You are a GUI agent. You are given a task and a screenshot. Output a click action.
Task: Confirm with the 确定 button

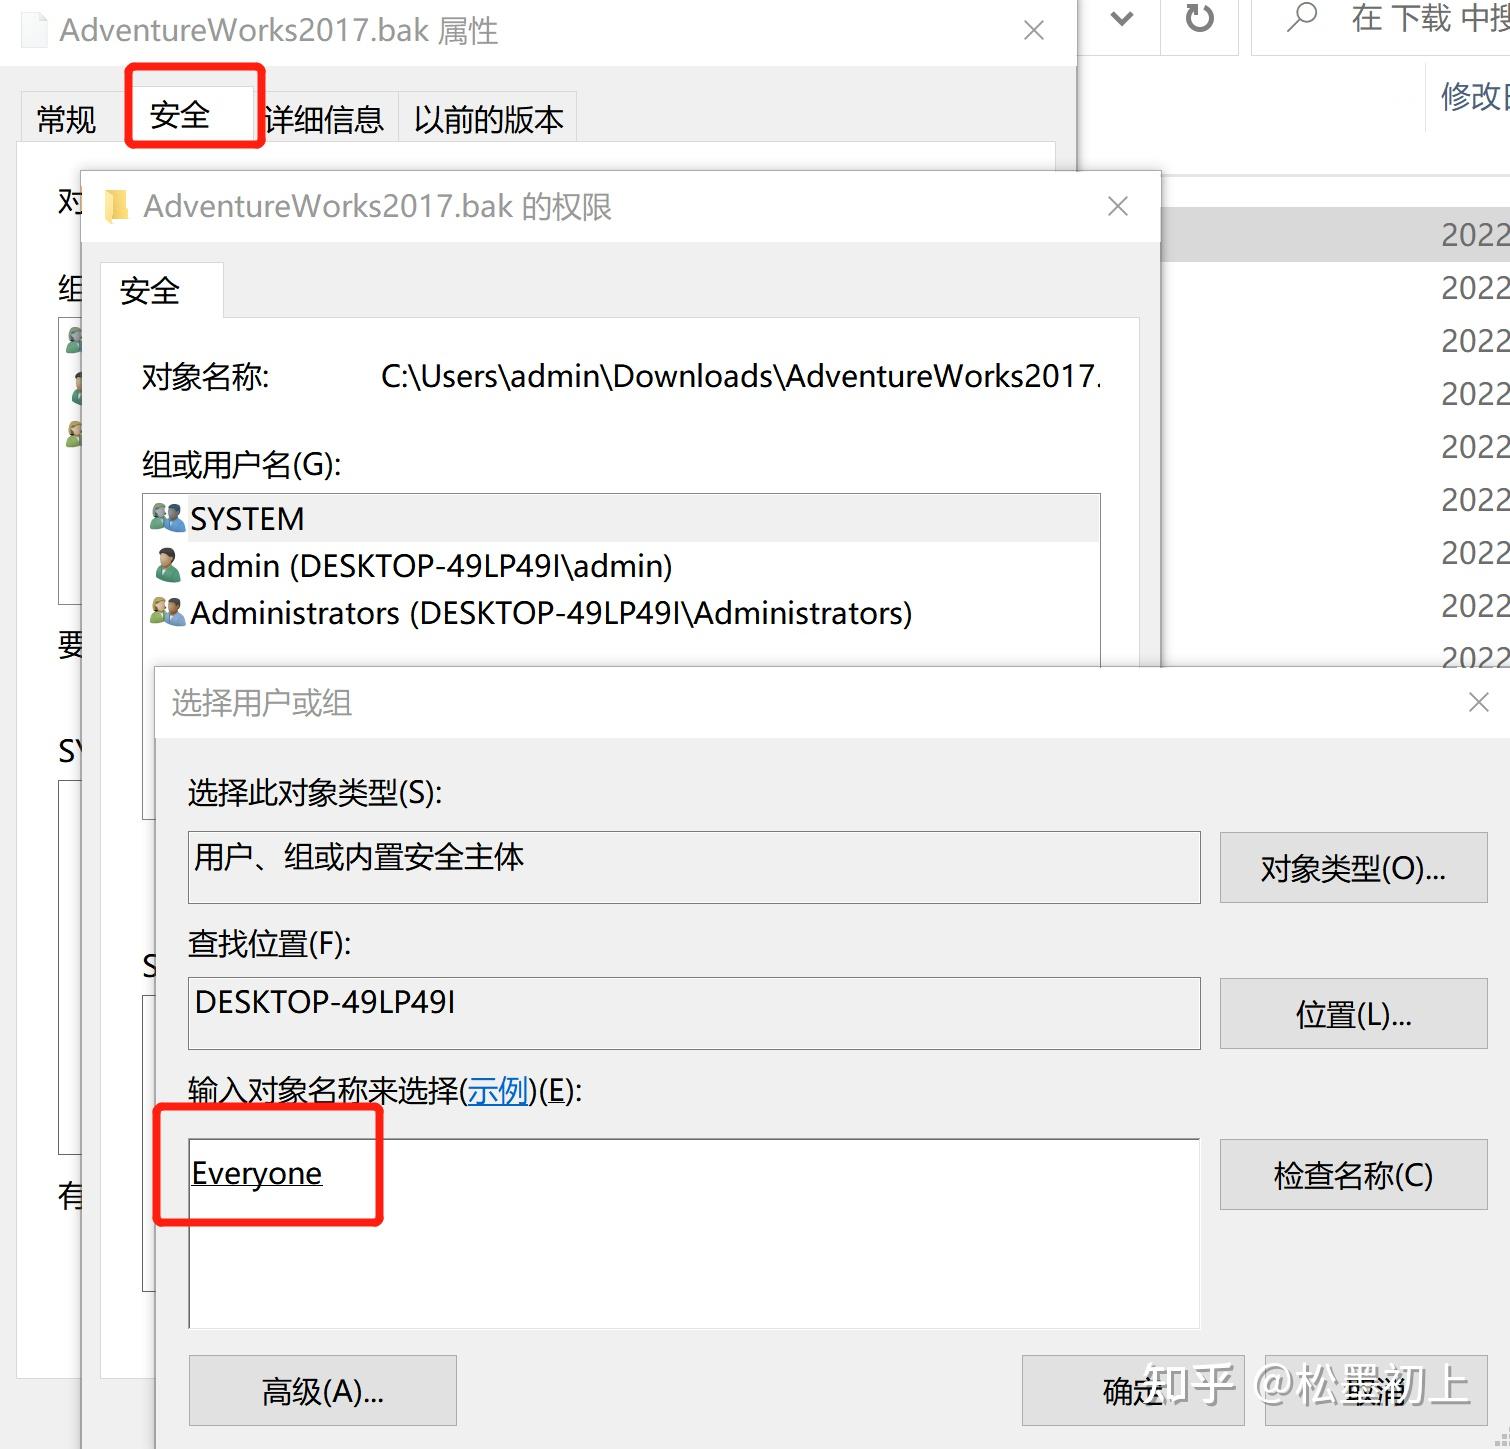pyautogui.click(x=1133, y=1390)
